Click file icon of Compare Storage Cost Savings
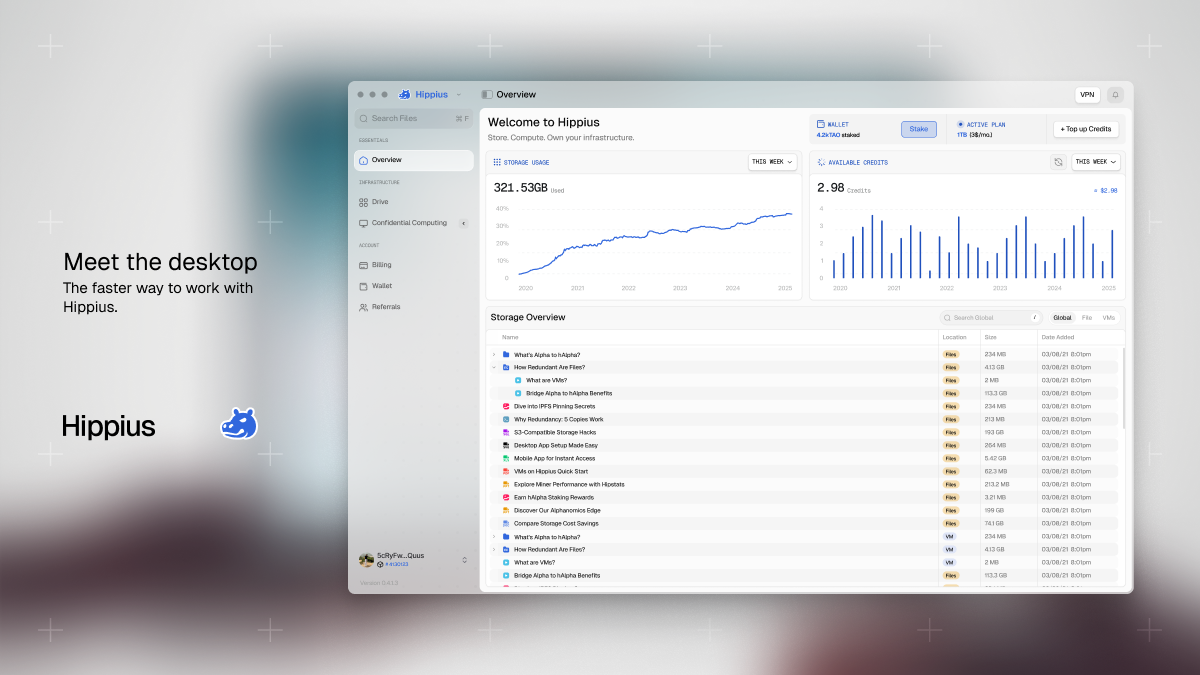 506,523
